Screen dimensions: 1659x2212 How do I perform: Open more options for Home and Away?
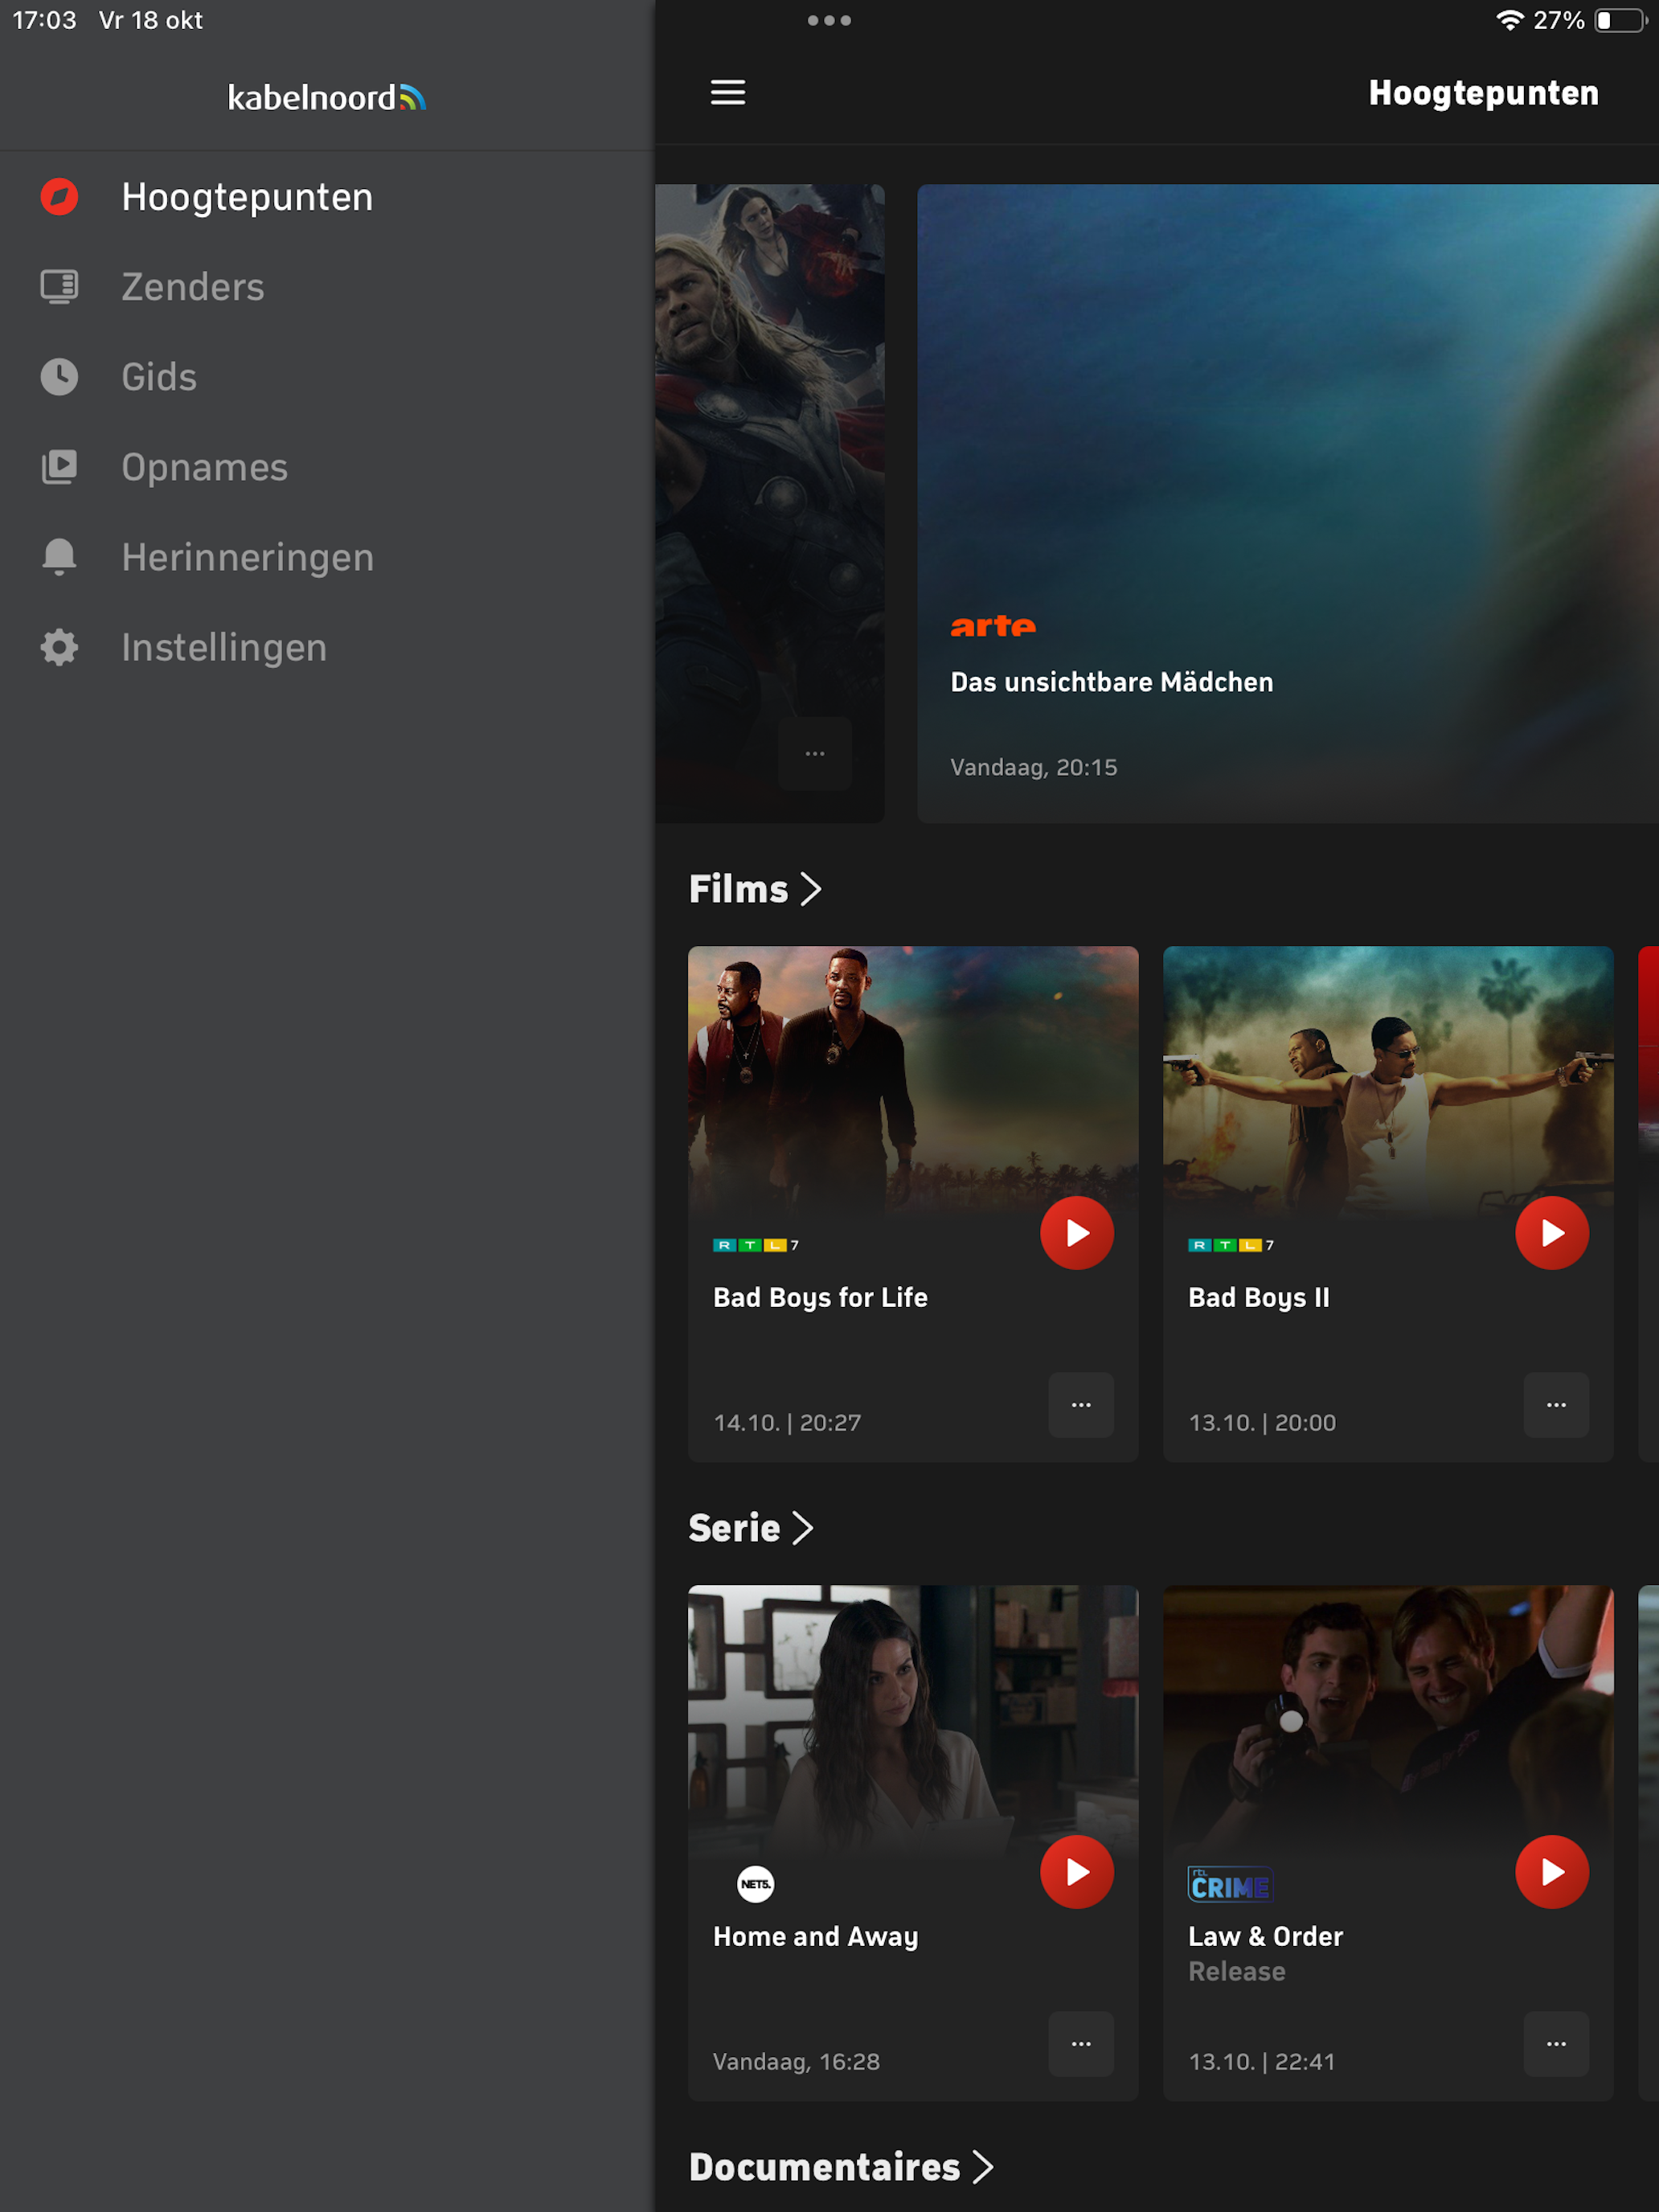[x=1081, y=2044]
